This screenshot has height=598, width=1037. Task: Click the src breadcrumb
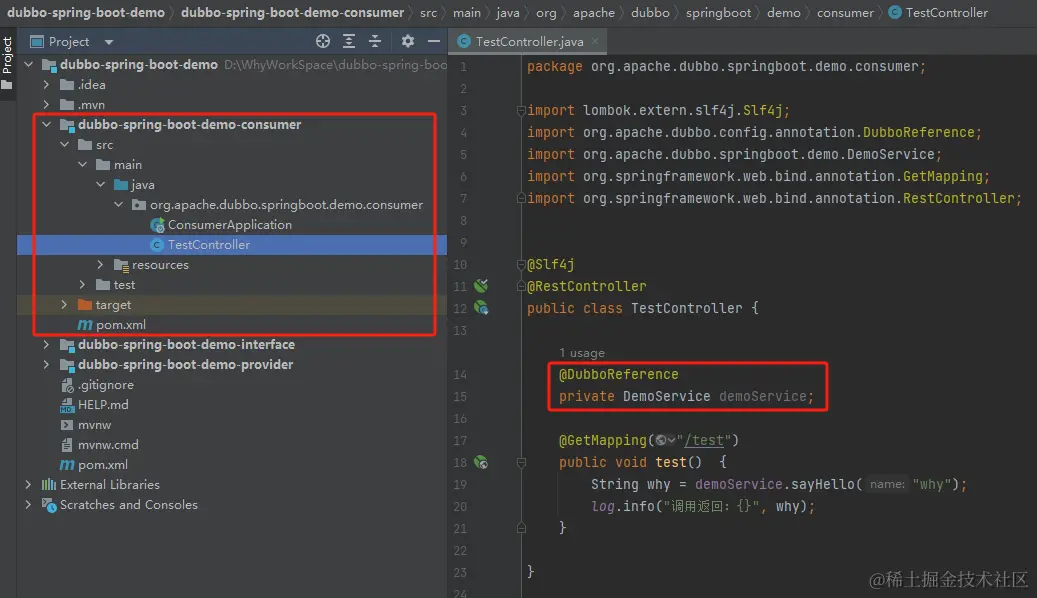pyautogui.click(x=429, y=13)
